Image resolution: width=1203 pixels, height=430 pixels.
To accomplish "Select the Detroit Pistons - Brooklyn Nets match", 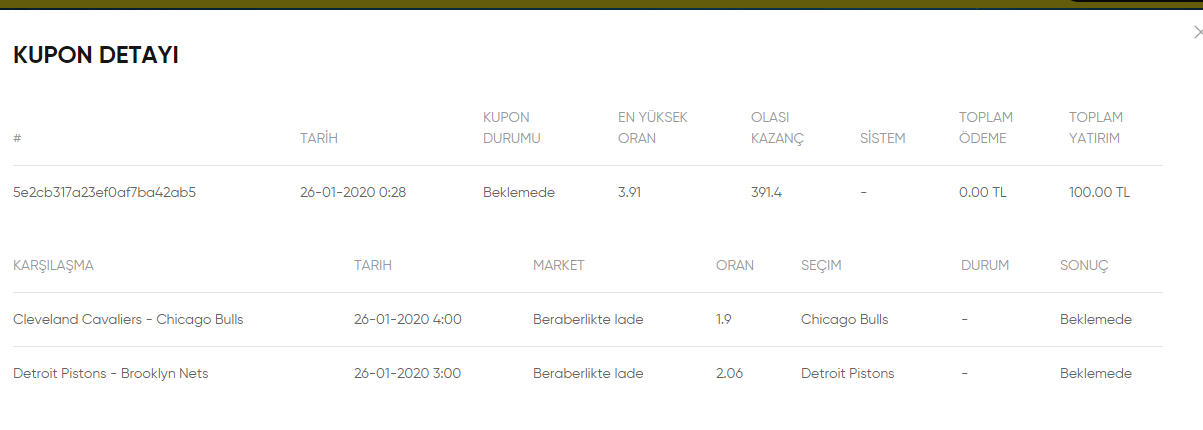I will coord(111,373).
